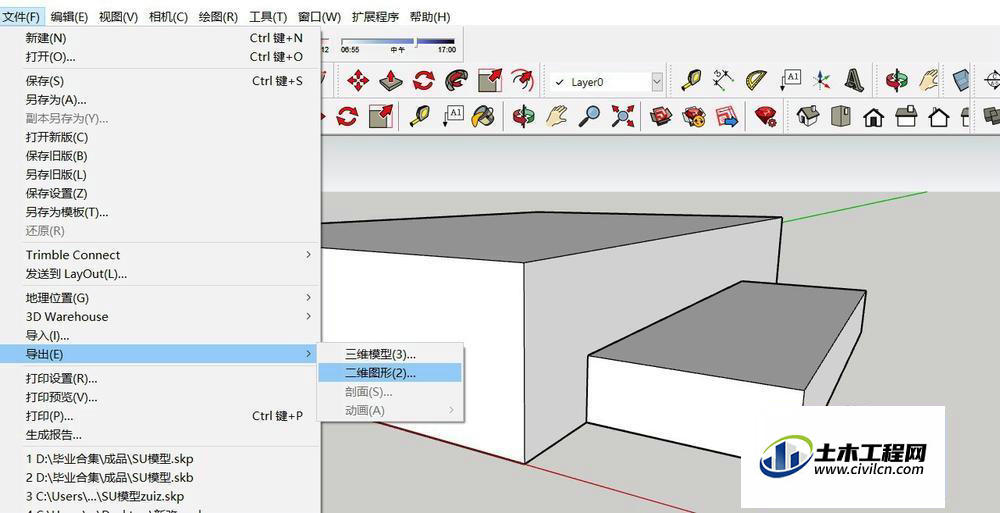1000x513 pixels.
Task: Open the 窗口(W) menu
Action: 320,17
